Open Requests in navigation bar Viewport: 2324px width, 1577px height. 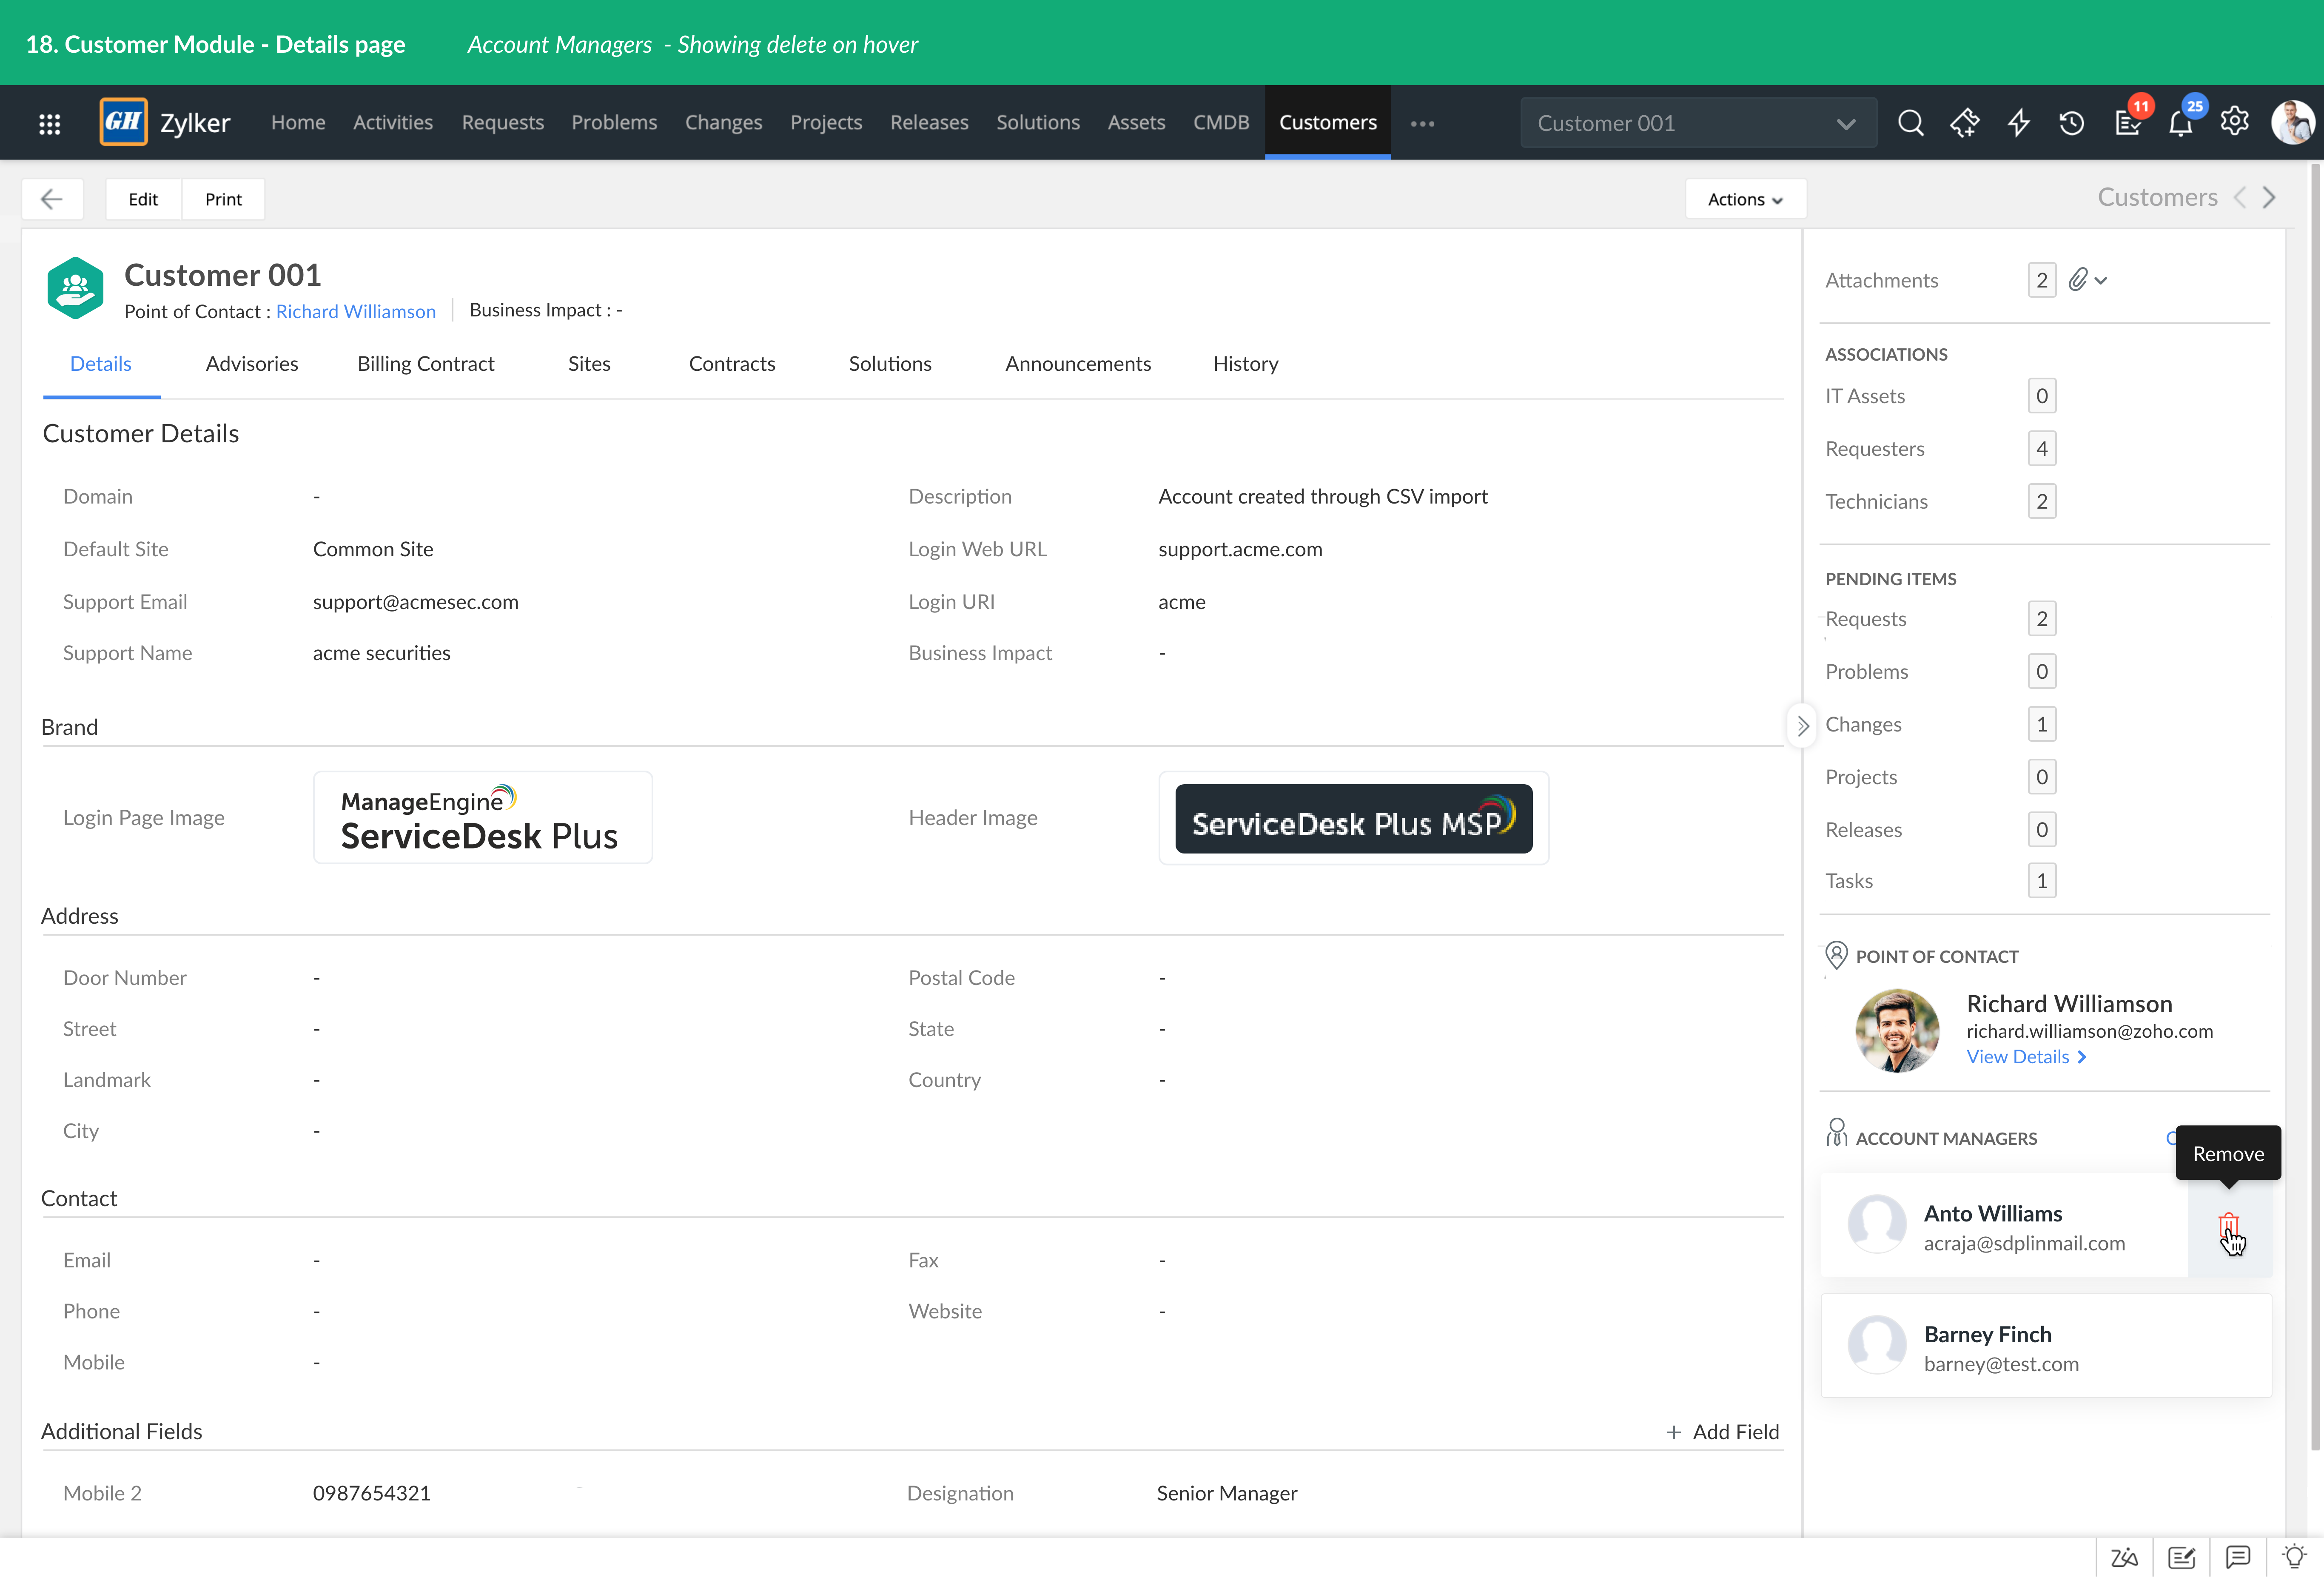pyautogui.click(x=503, y=122)
